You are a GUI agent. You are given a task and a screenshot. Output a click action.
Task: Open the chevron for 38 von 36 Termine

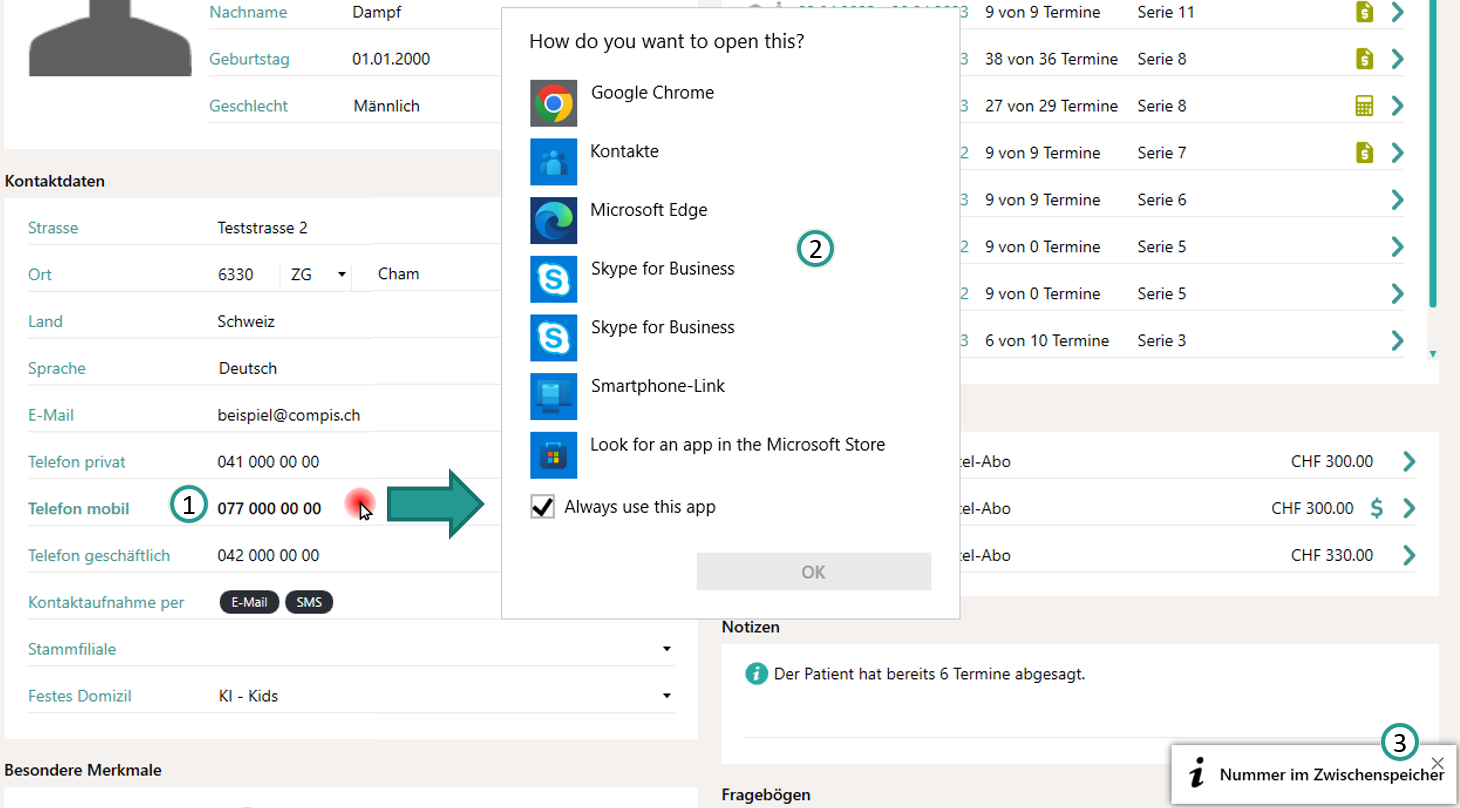tap(1398, 59)
